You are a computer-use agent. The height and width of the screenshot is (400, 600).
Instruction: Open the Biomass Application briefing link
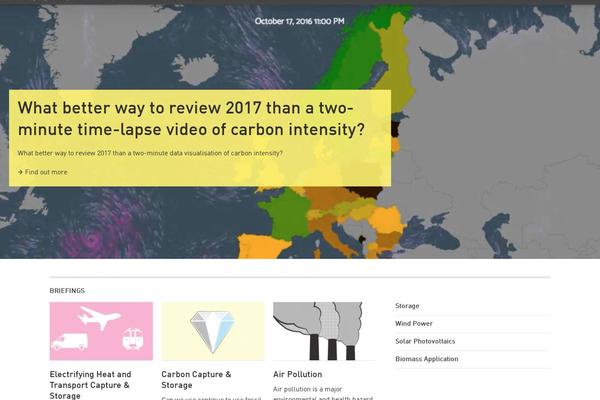[427, 359]
